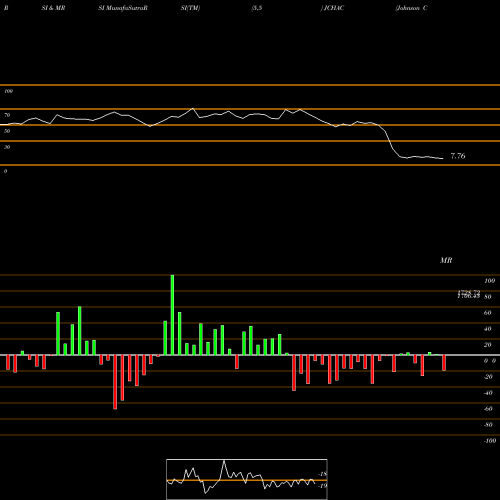The image size is (500, 500).
Task: Click the 7.76 RSI value label
Action: [458, 156]
